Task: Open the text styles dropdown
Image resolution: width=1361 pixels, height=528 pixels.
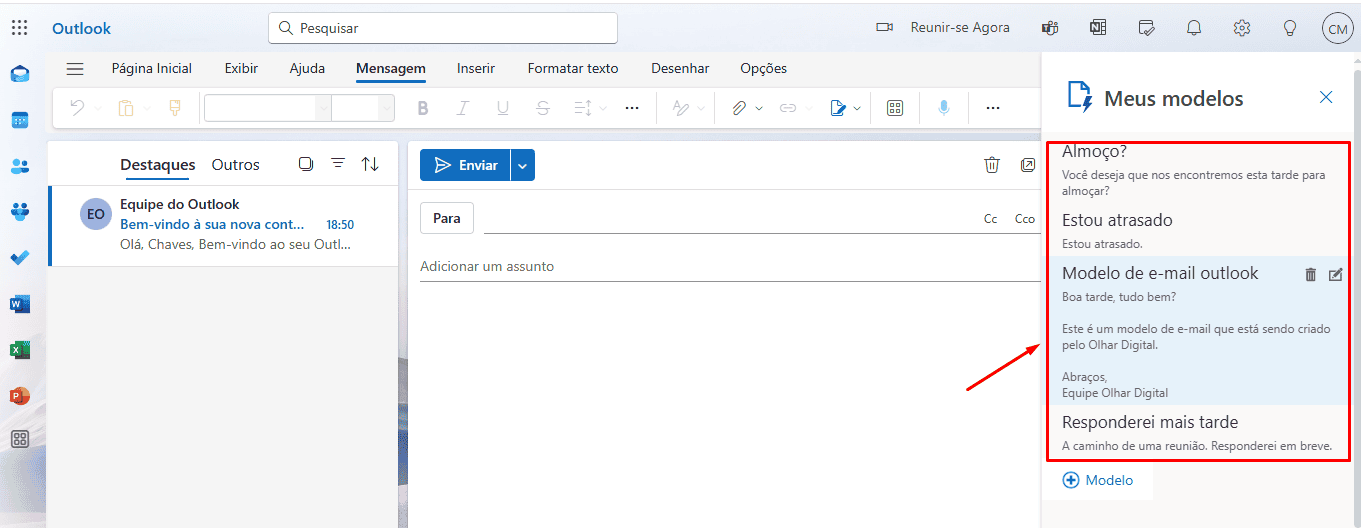Action: [688, 108]
